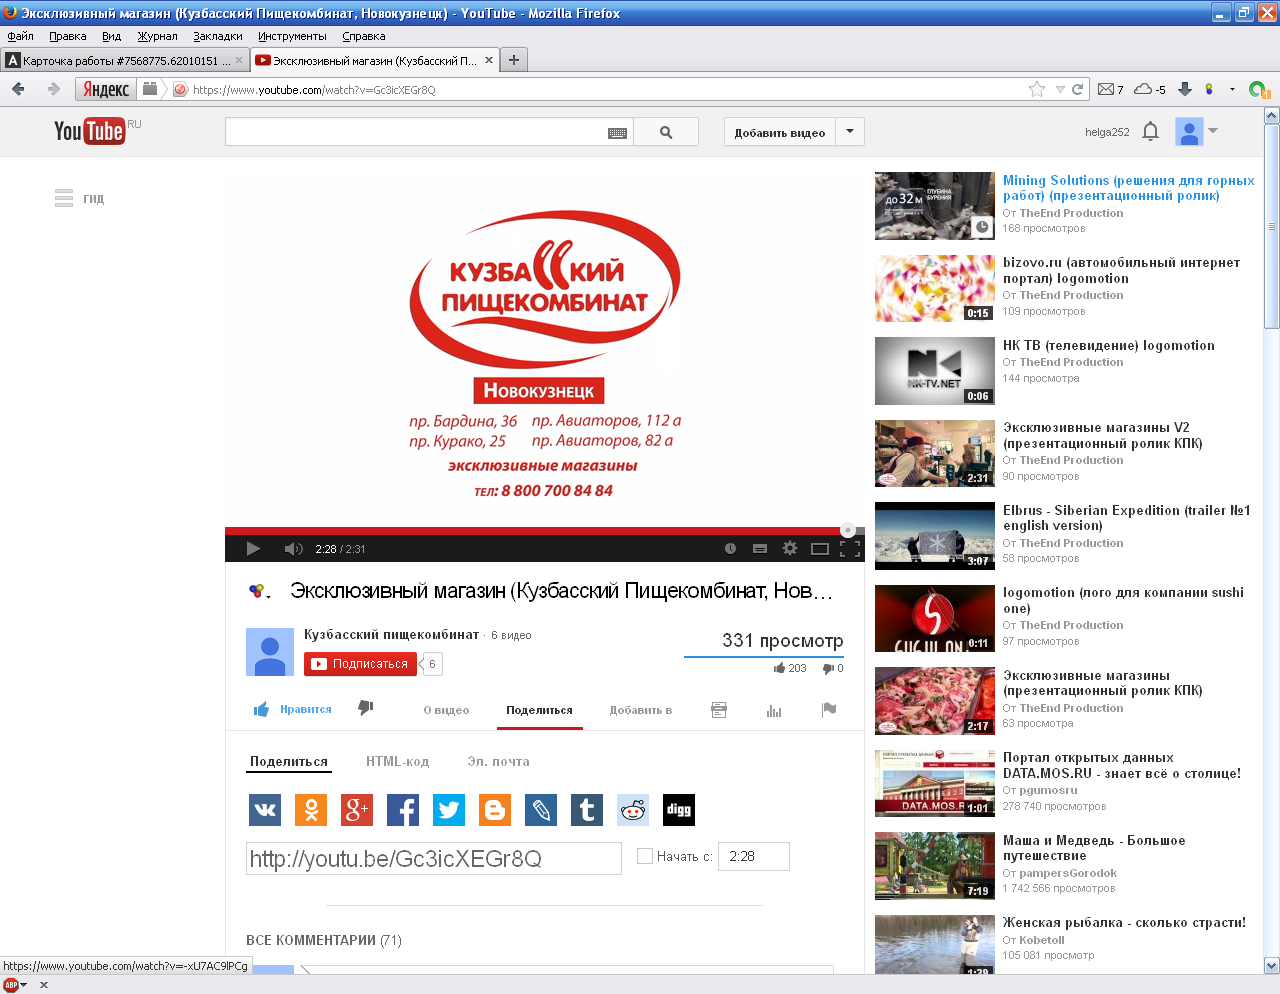Switch to the Карточка работы browser tab

coord(125,60)
